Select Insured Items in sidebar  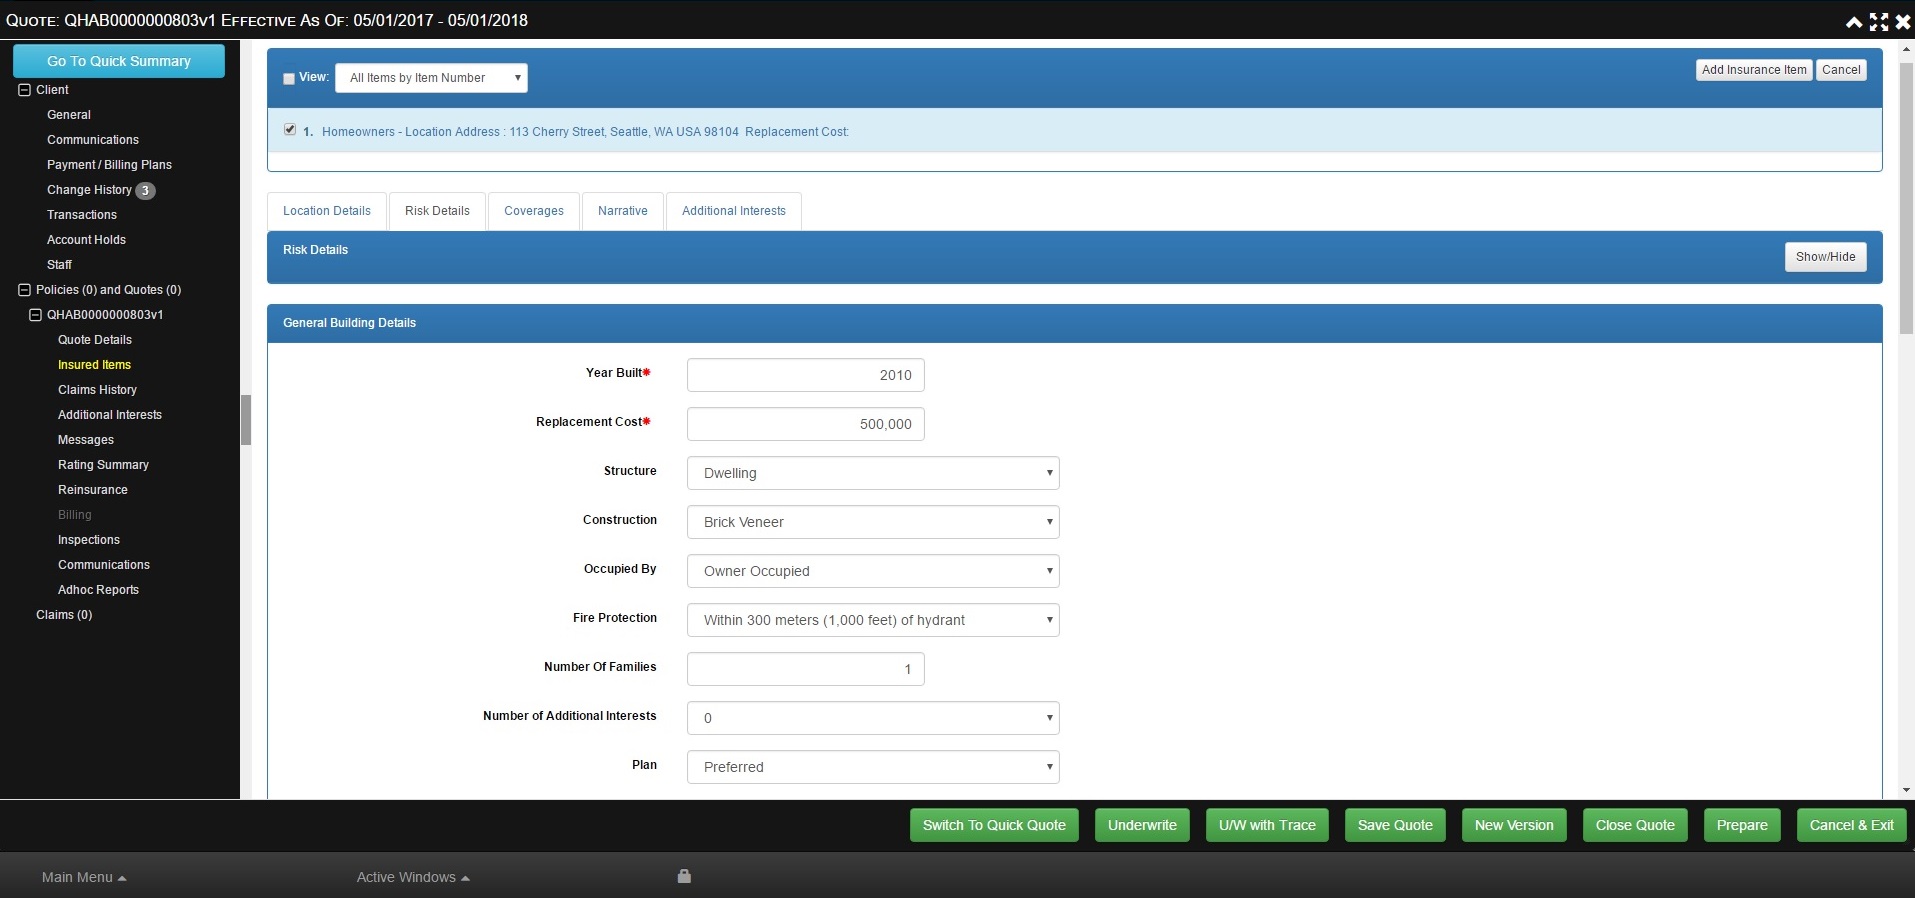click(94, 365)
